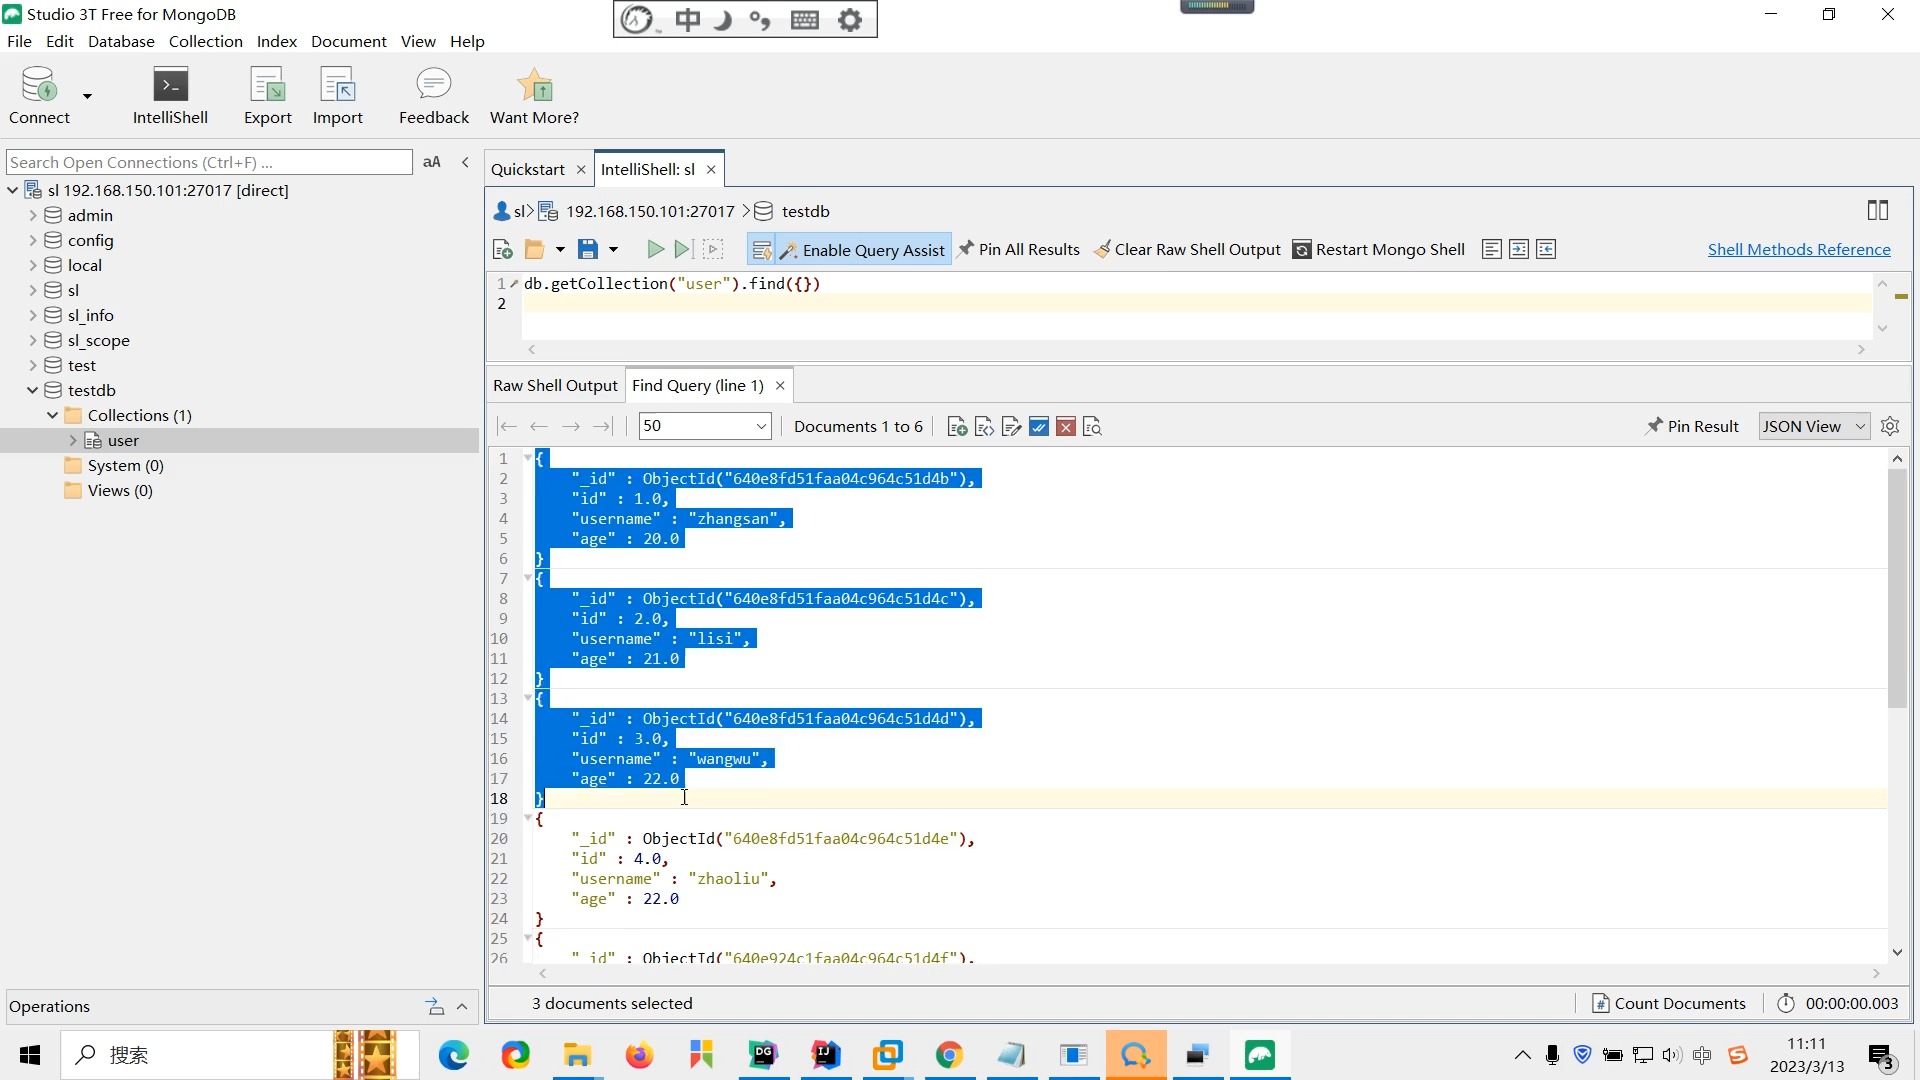Open the File menu
This screenshot has height=1080, width=1920.
coord(19,41)
